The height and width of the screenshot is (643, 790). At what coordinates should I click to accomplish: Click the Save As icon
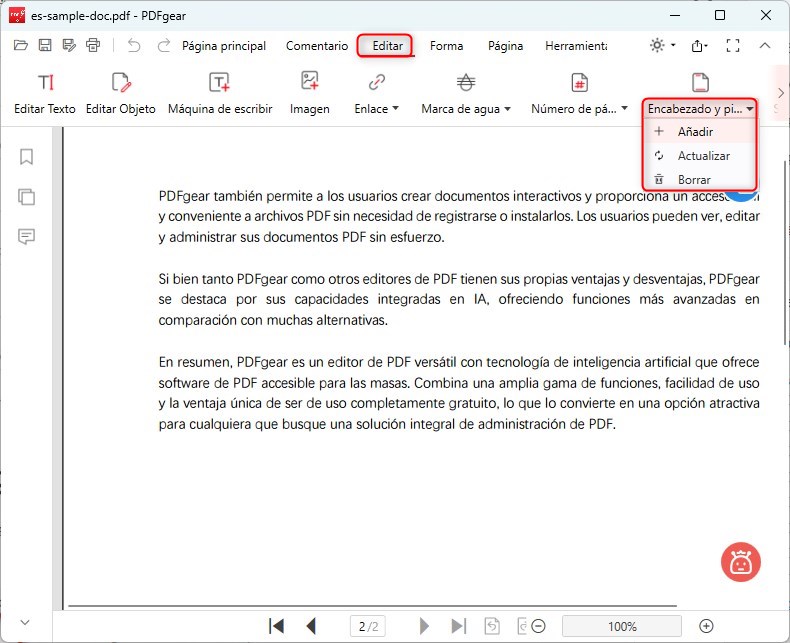(69, 45)
